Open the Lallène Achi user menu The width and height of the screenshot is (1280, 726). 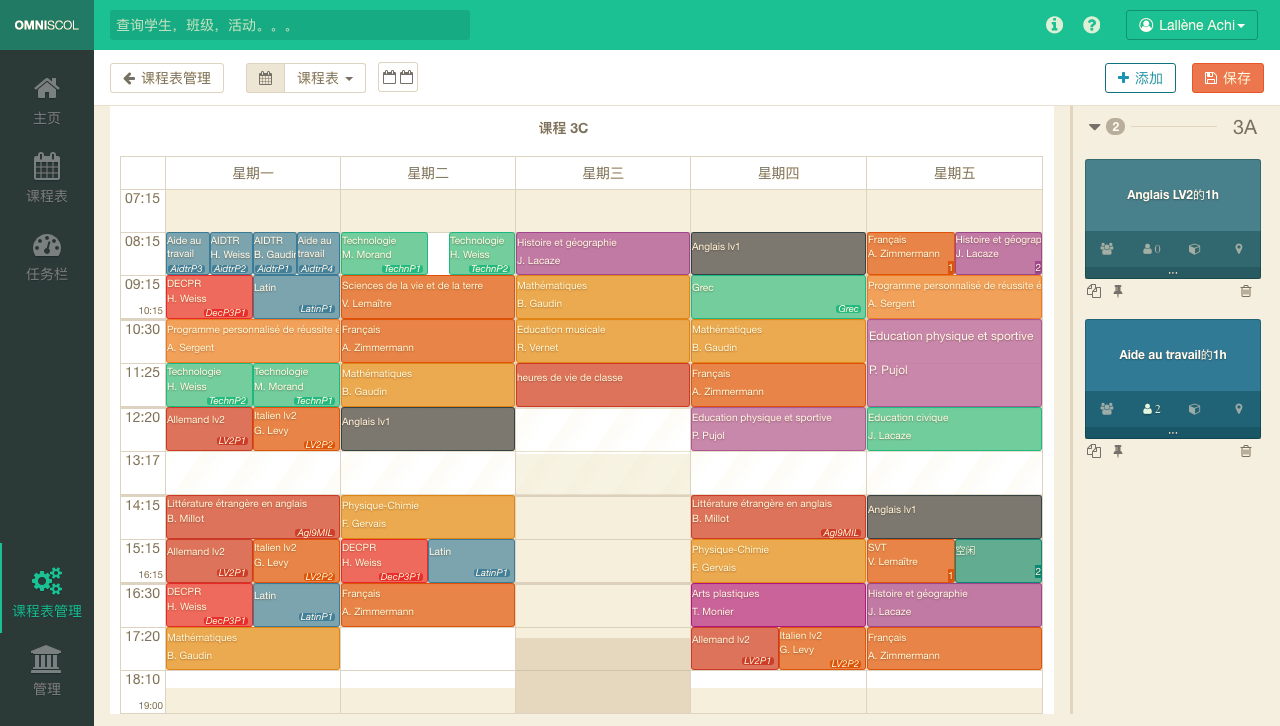click(1191, 25)
